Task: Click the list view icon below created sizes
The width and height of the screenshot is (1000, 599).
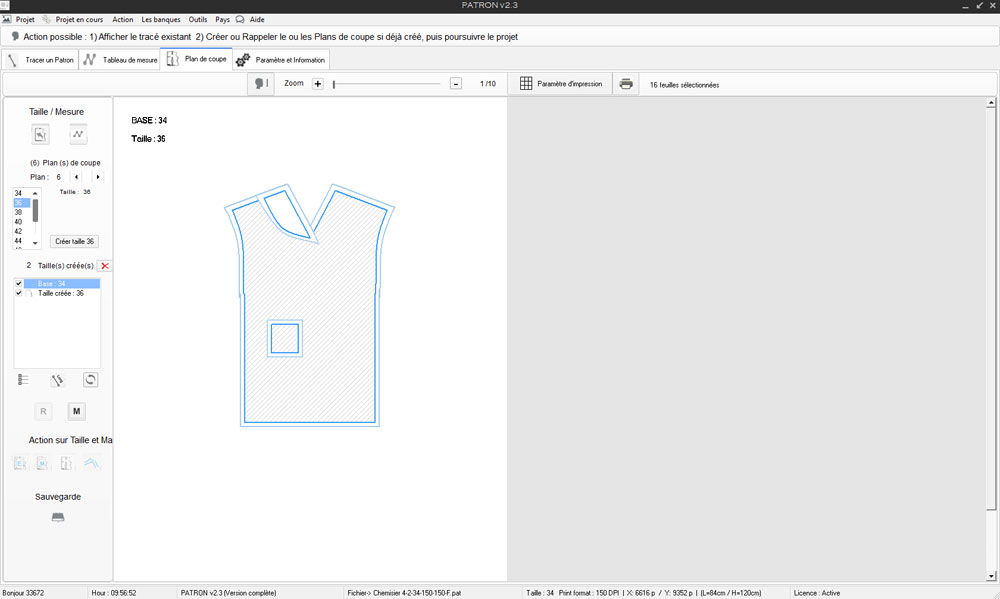Action: [24, 380]
